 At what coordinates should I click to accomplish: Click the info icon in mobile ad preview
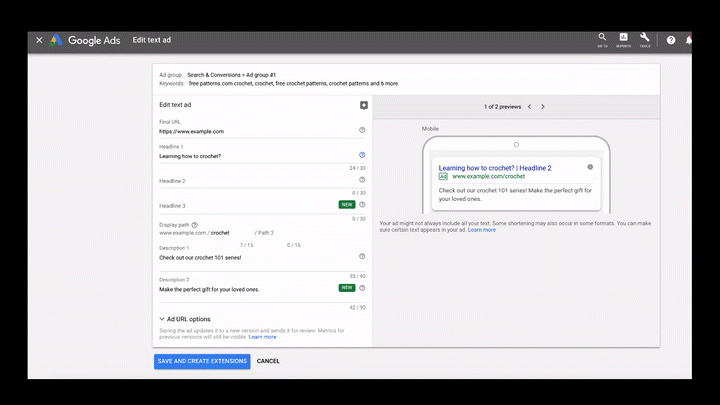pos(590,167)
